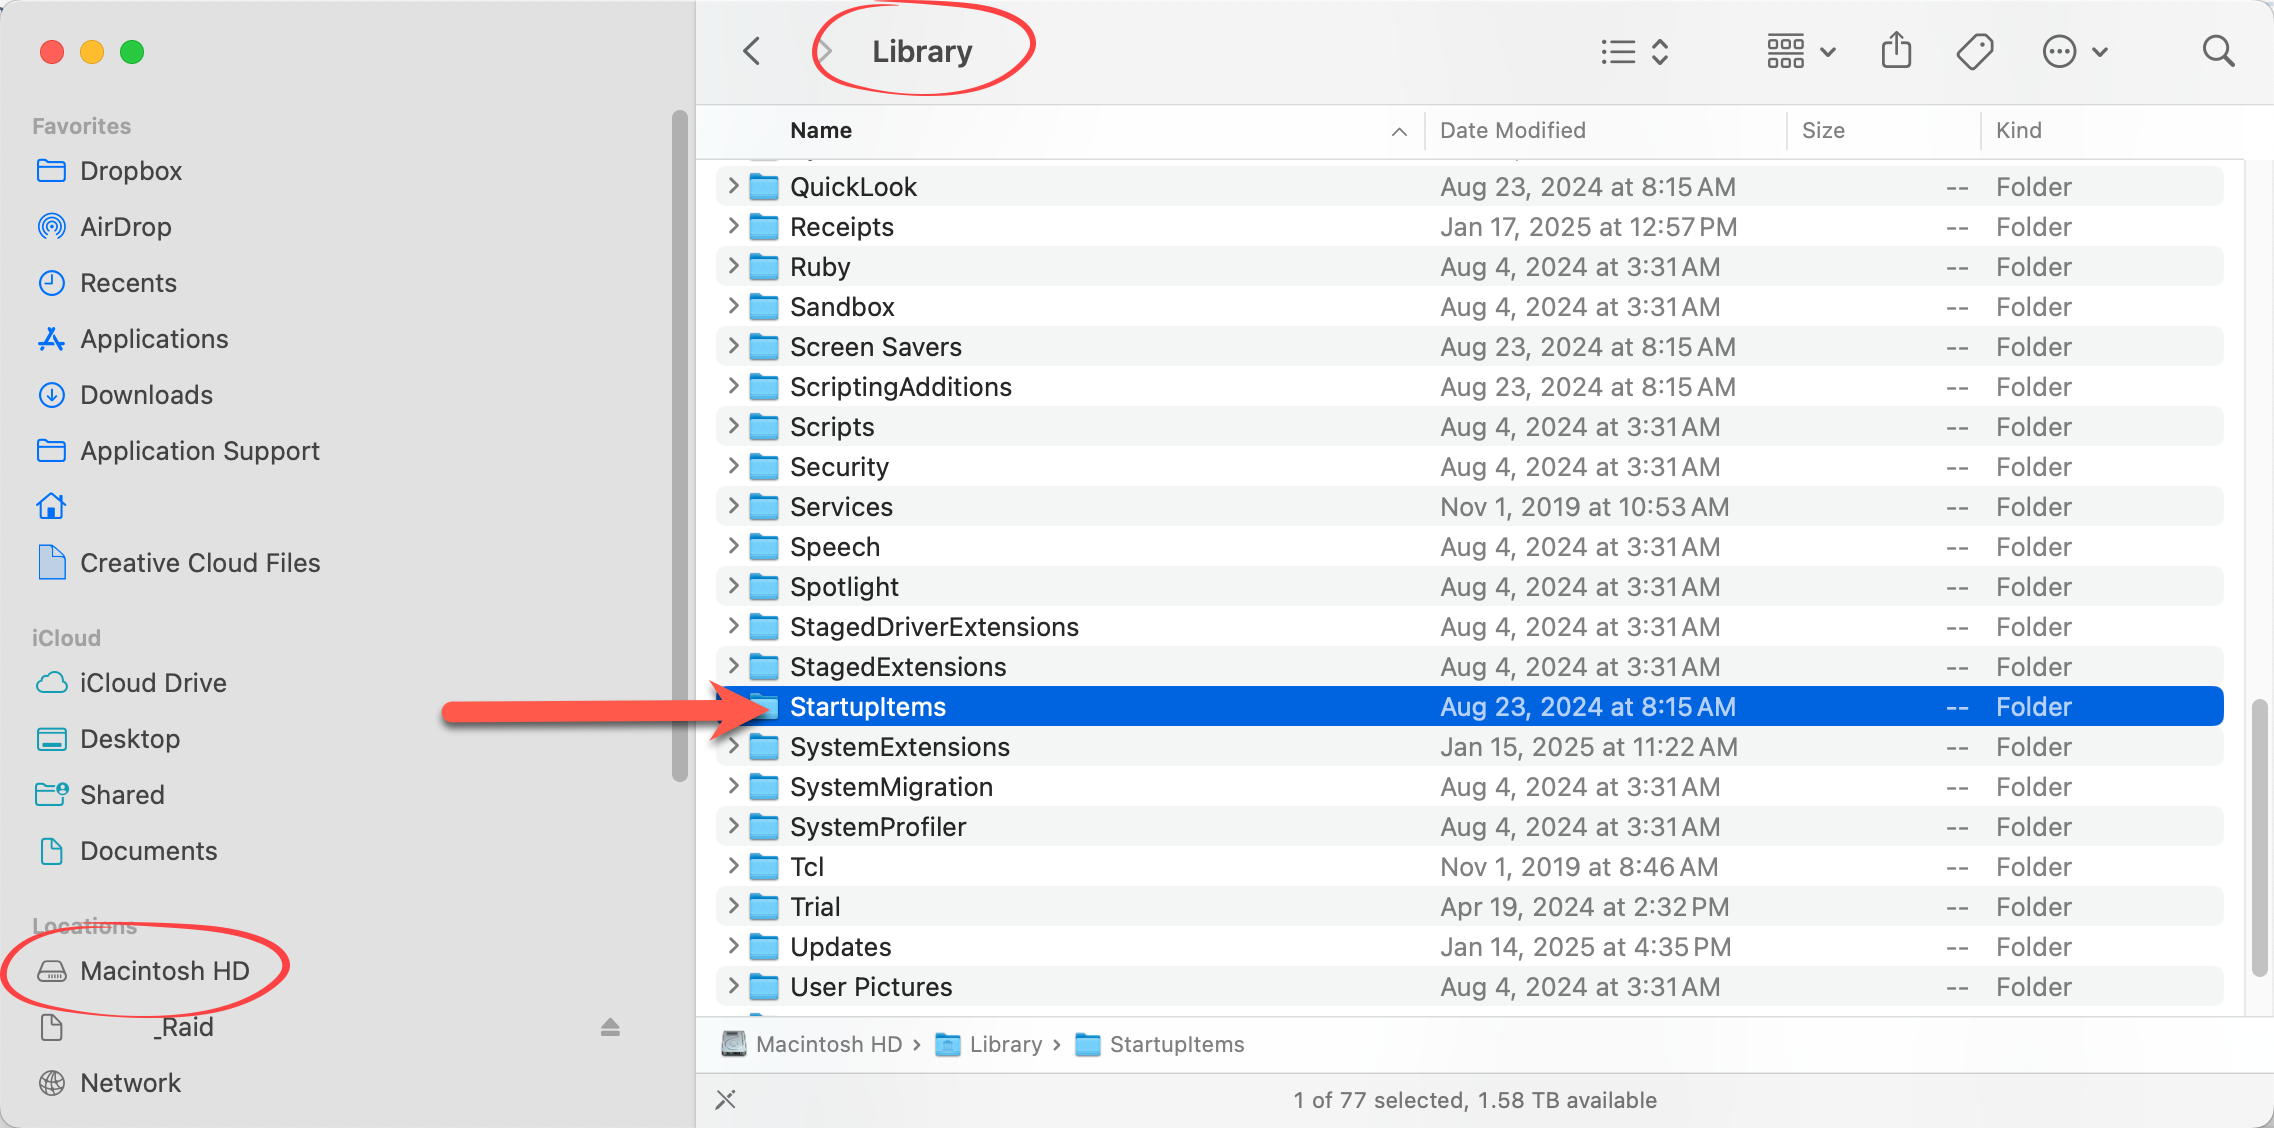2274x1128 pixels.
Task: Click the Search magnifier icon
Action: pyautogui.click(x=2218, y=51)
